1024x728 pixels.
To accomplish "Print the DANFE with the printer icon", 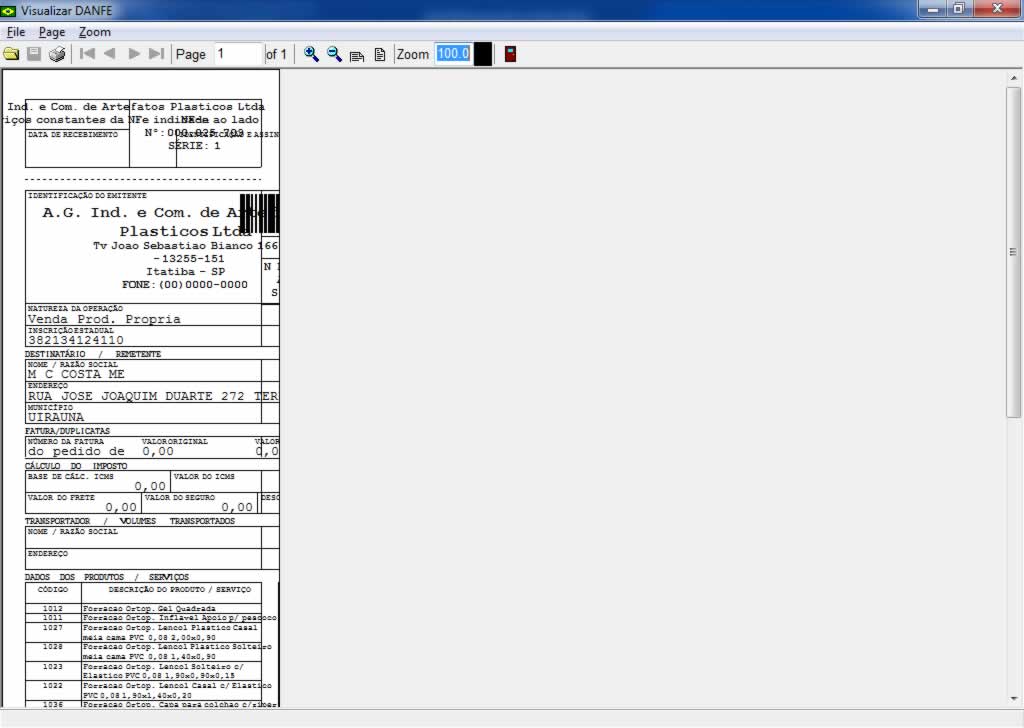I will click(x=57, y=54).
